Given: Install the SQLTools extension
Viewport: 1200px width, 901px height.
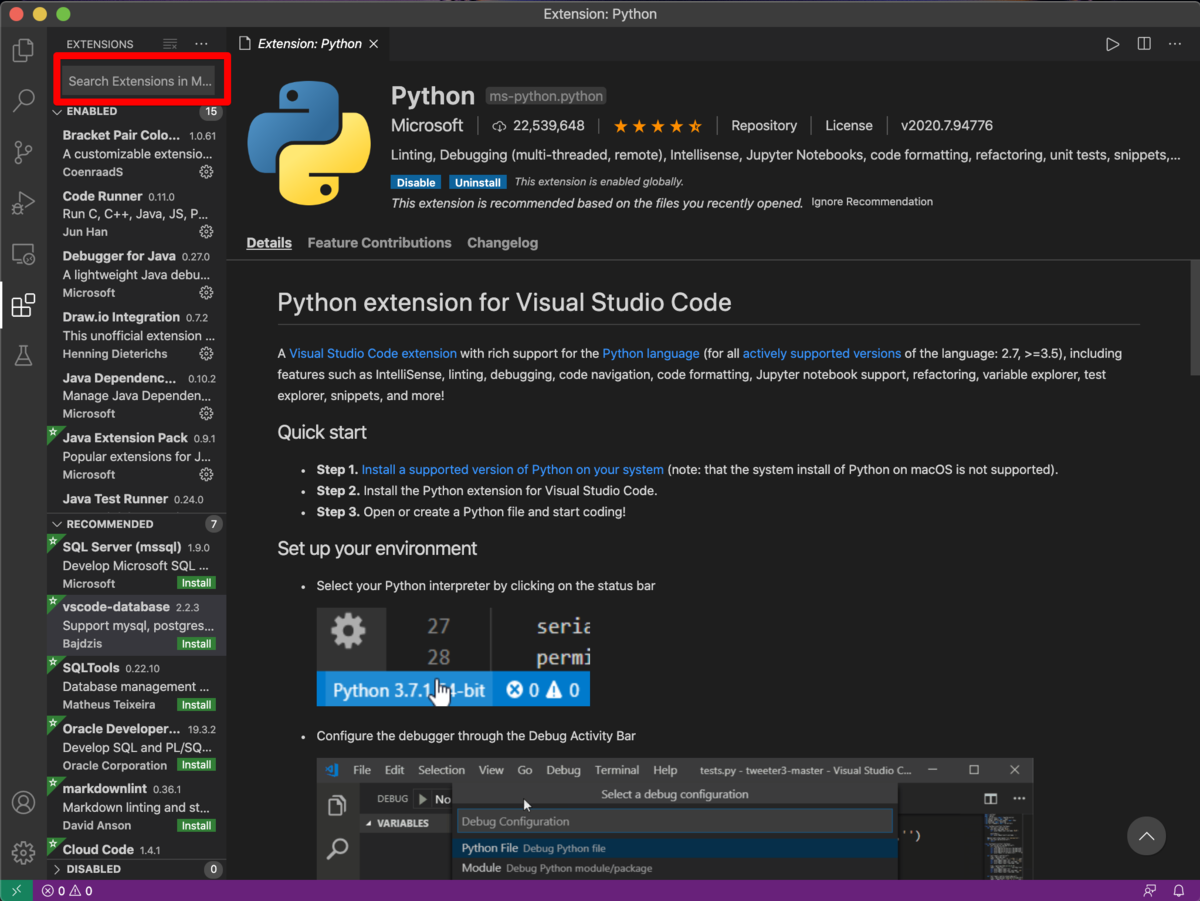Looking at the screenshot, I should pos(196,705).
